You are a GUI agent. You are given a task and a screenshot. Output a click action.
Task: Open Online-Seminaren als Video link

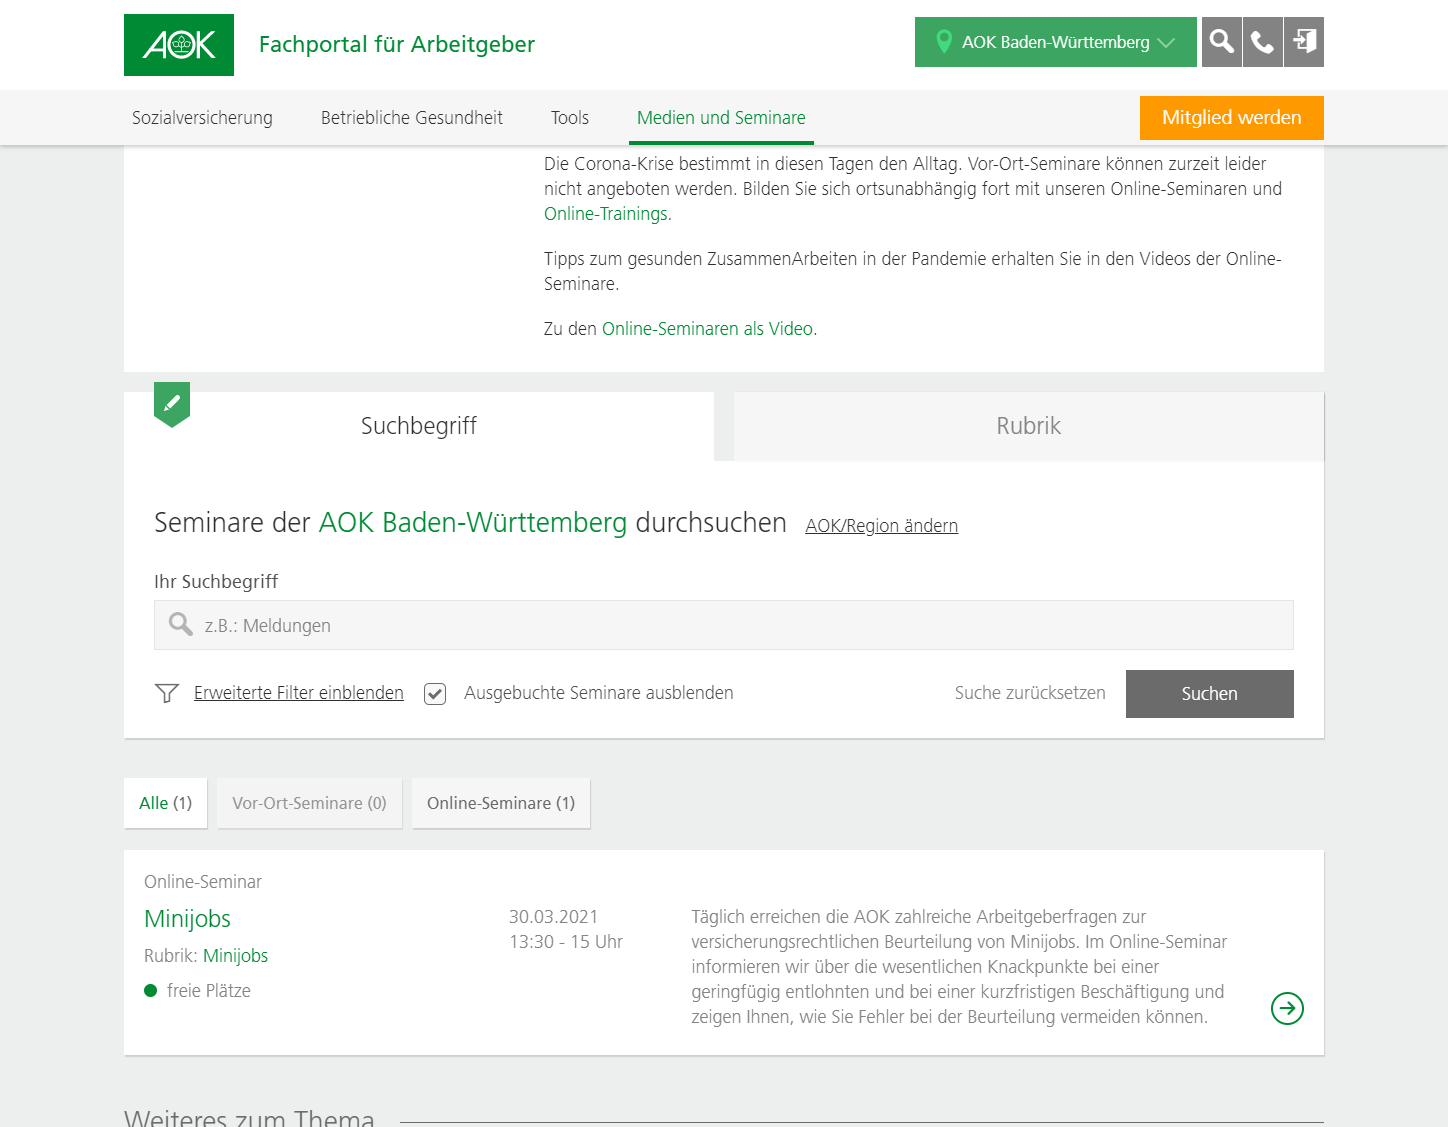point(708,329)
